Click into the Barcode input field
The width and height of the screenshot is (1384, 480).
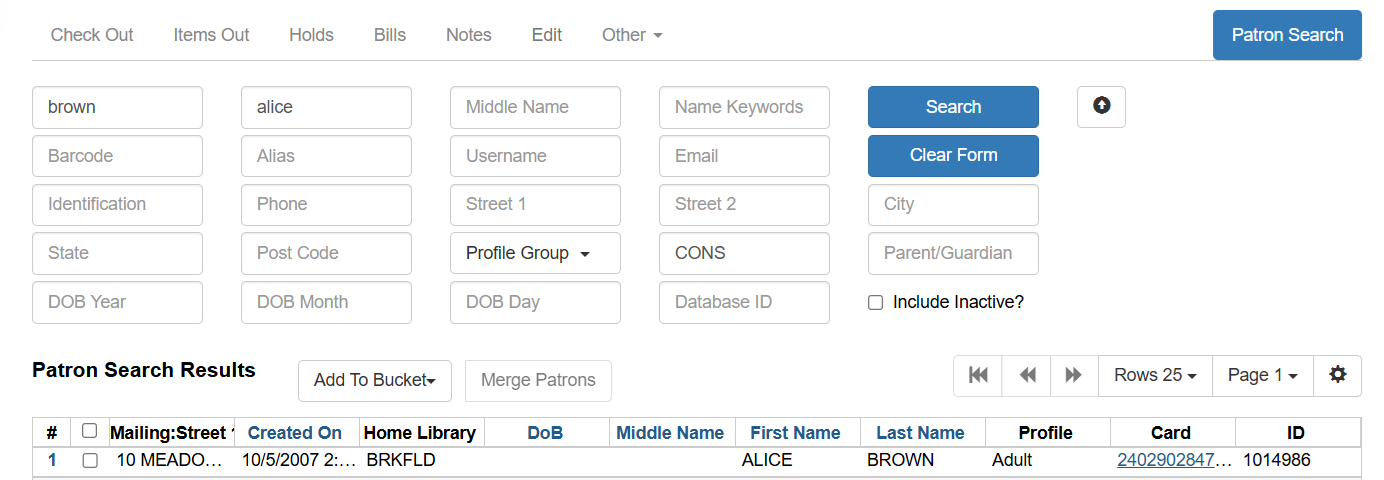point(117,156)
